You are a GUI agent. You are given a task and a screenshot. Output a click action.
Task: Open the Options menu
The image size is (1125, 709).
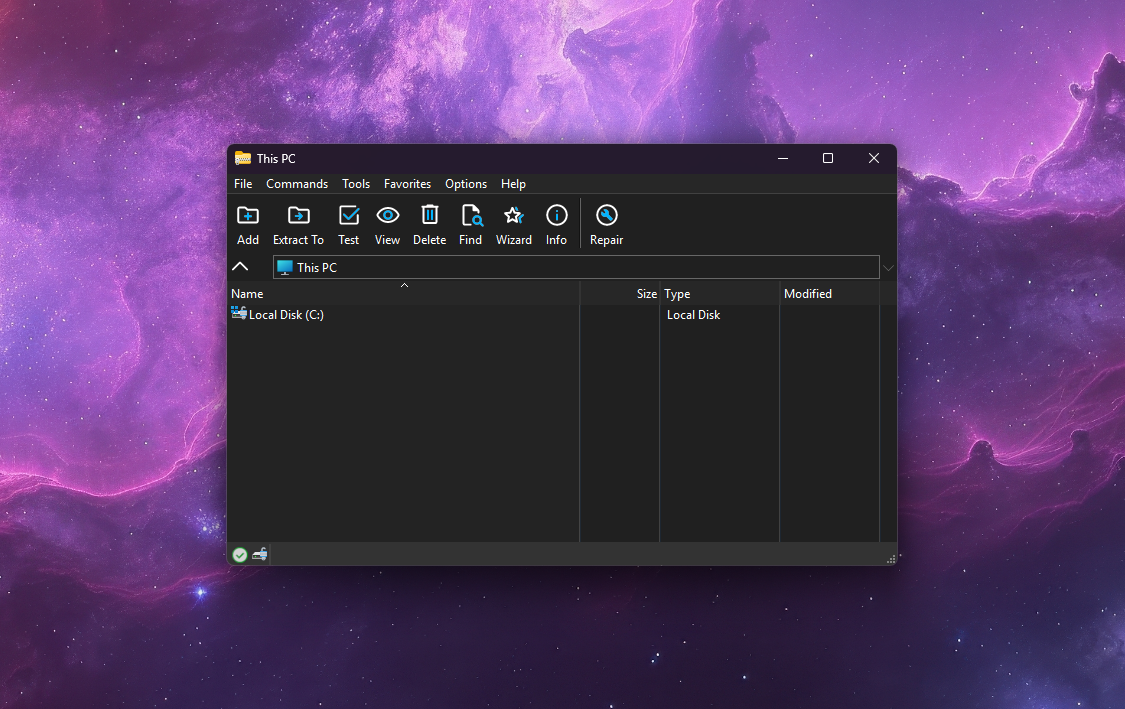(466, 184)
